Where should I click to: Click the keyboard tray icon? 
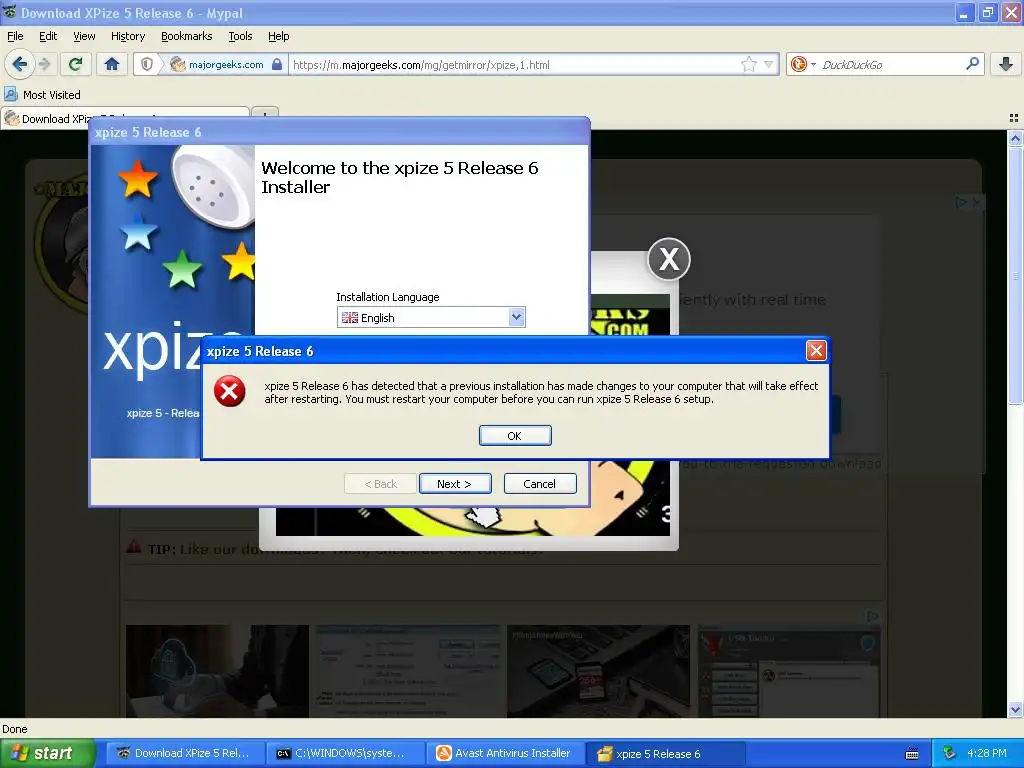(x=912, y=754)
